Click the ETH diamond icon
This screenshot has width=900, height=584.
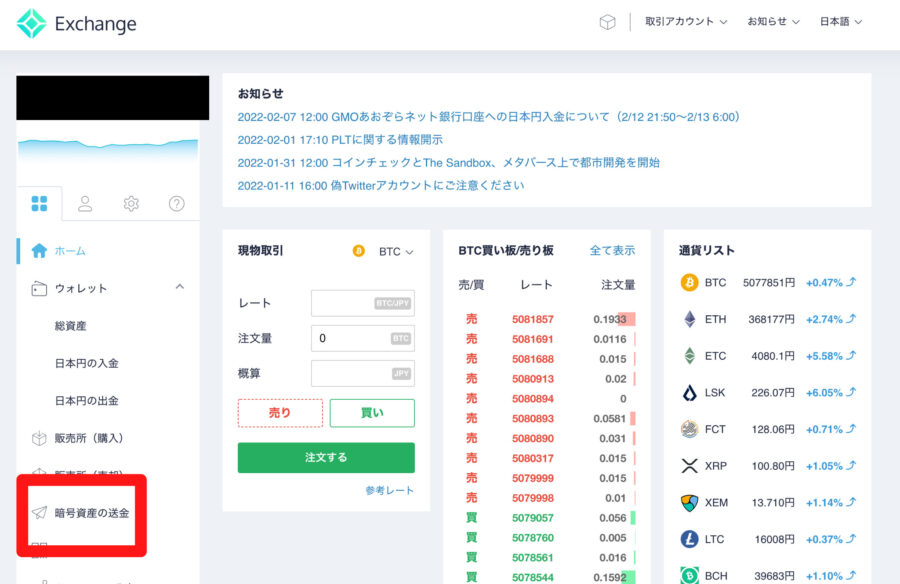[689, 319]
